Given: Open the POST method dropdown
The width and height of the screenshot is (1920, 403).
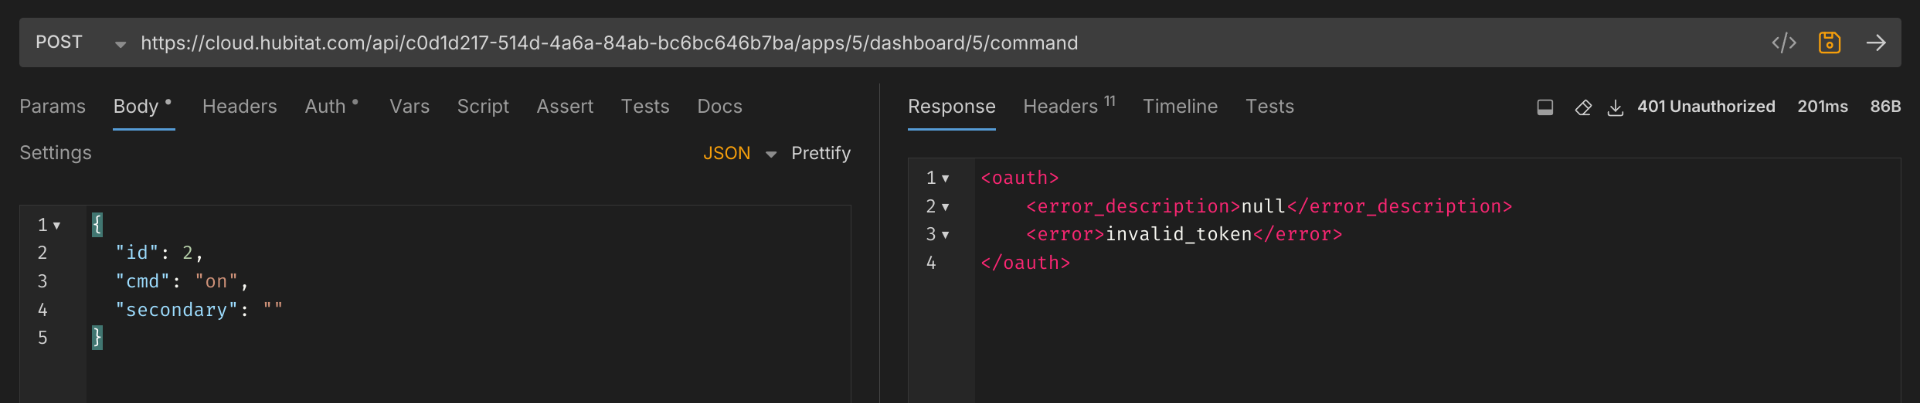Looking at the screenshot, I should tap(80, 43).
